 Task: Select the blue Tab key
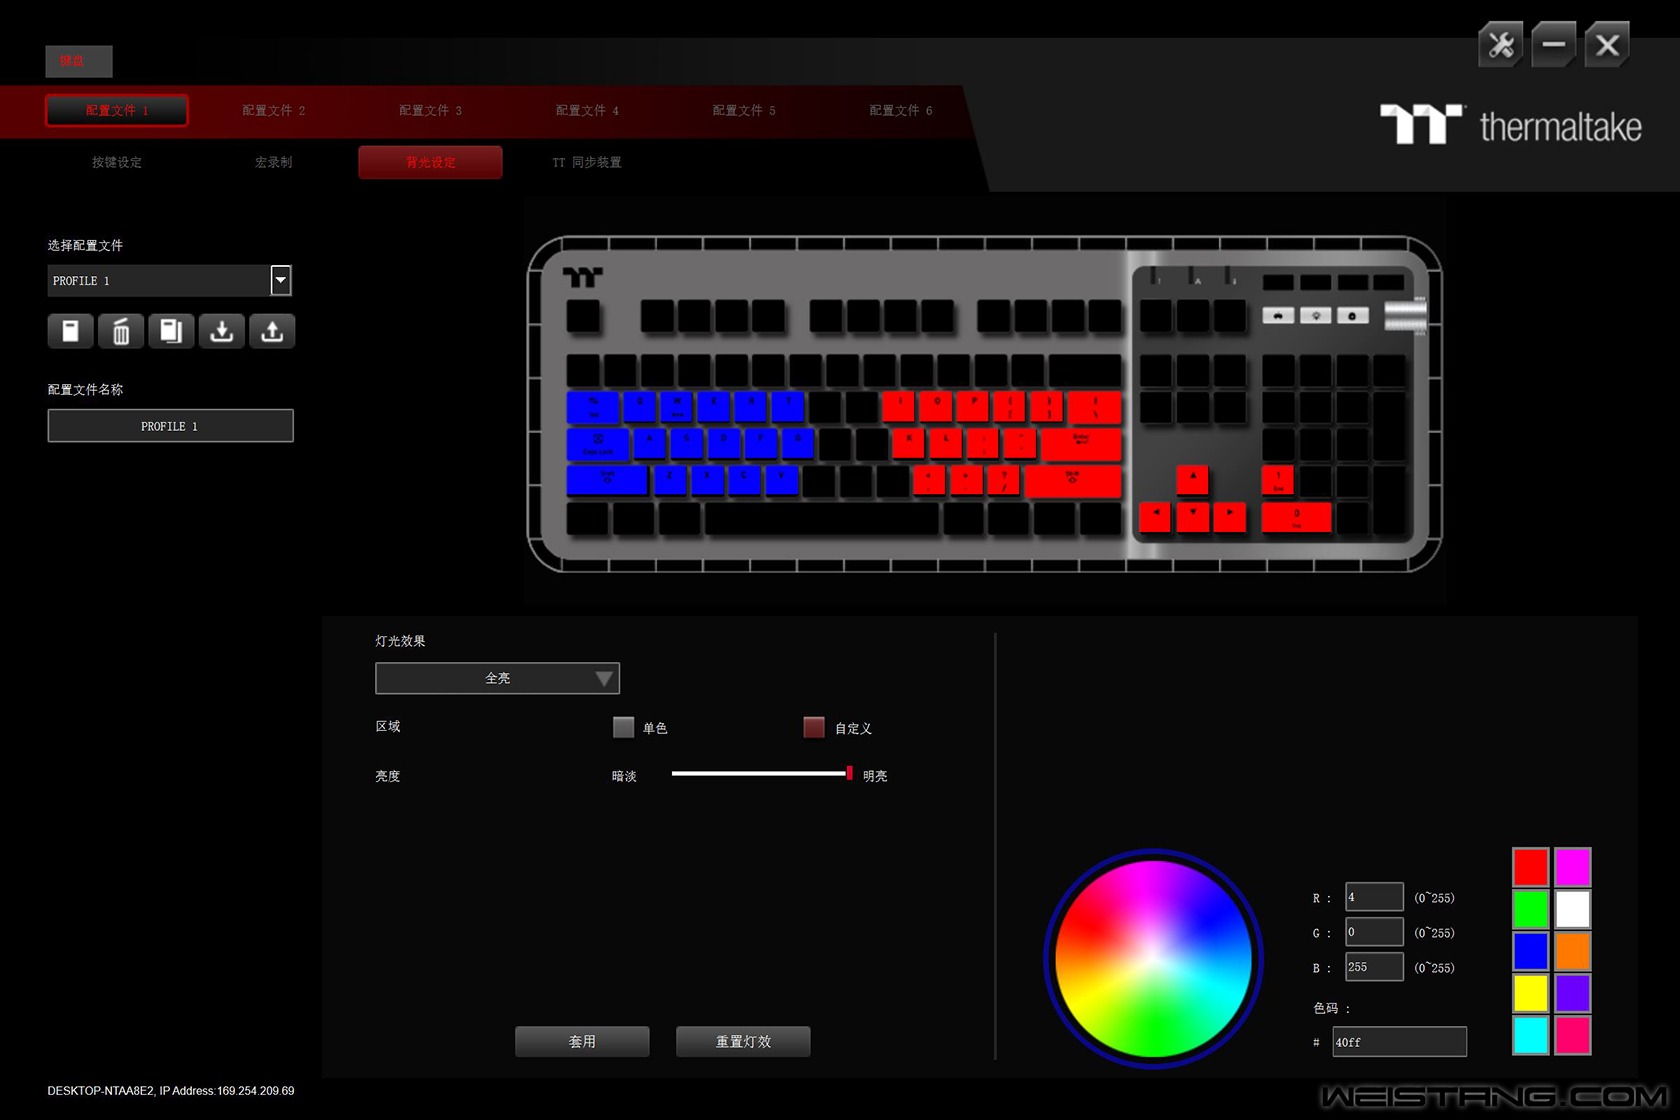tap(593, 407)
